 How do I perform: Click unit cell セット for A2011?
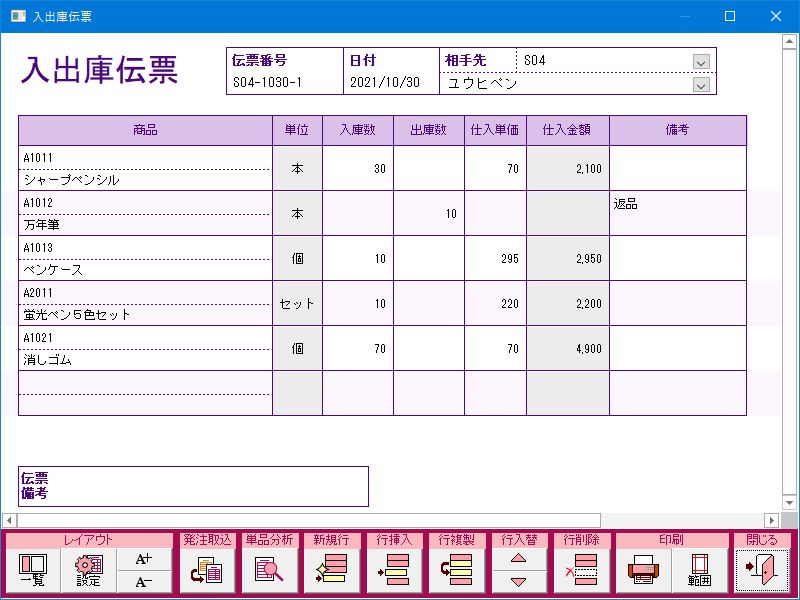(297, 303)
